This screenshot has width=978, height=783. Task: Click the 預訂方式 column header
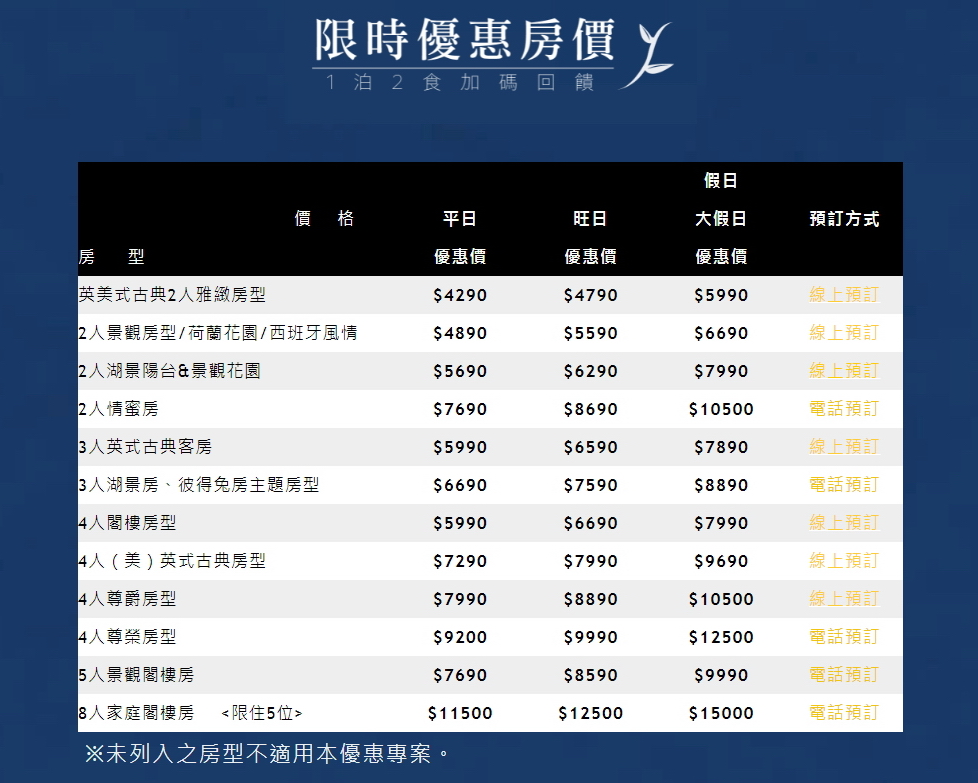click(843, 218)
